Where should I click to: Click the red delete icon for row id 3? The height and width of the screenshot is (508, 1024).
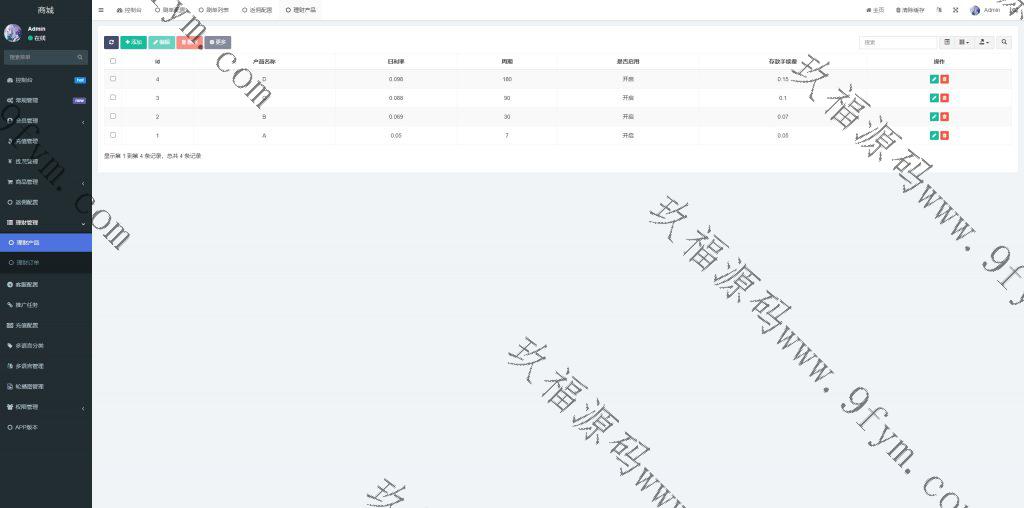point(945,98)
